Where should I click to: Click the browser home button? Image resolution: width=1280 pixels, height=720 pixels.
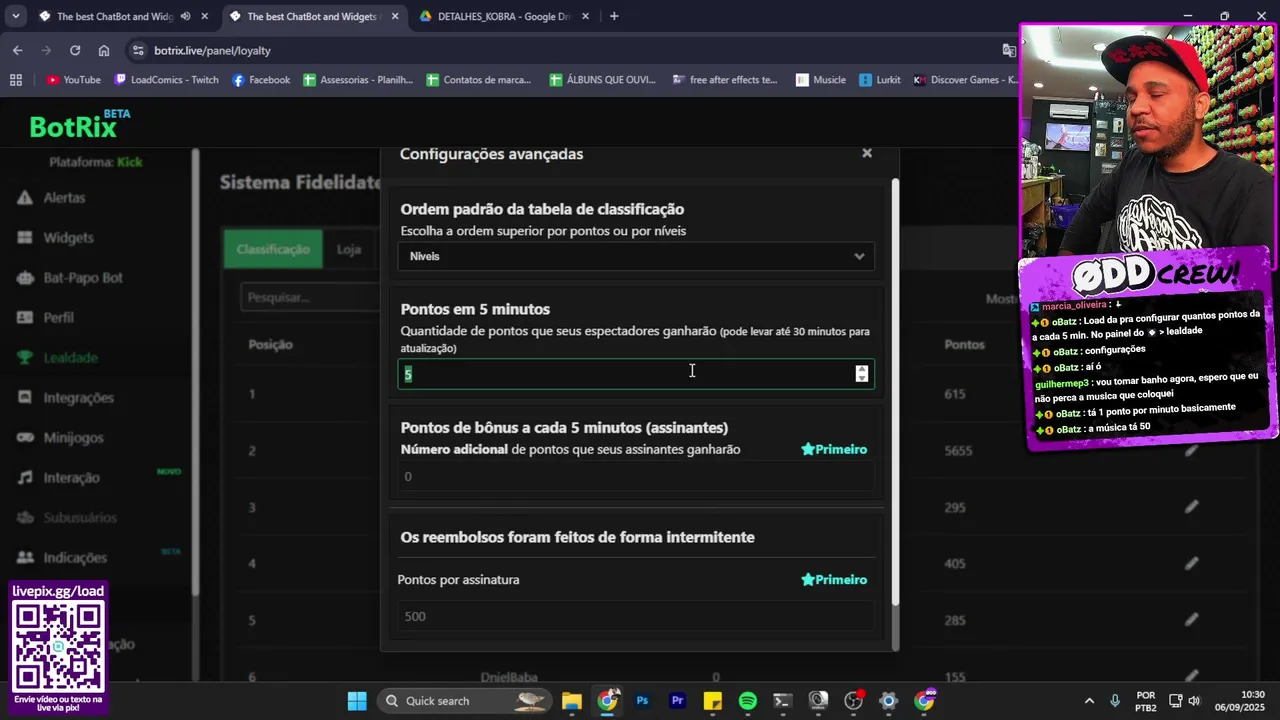[104, 50]
